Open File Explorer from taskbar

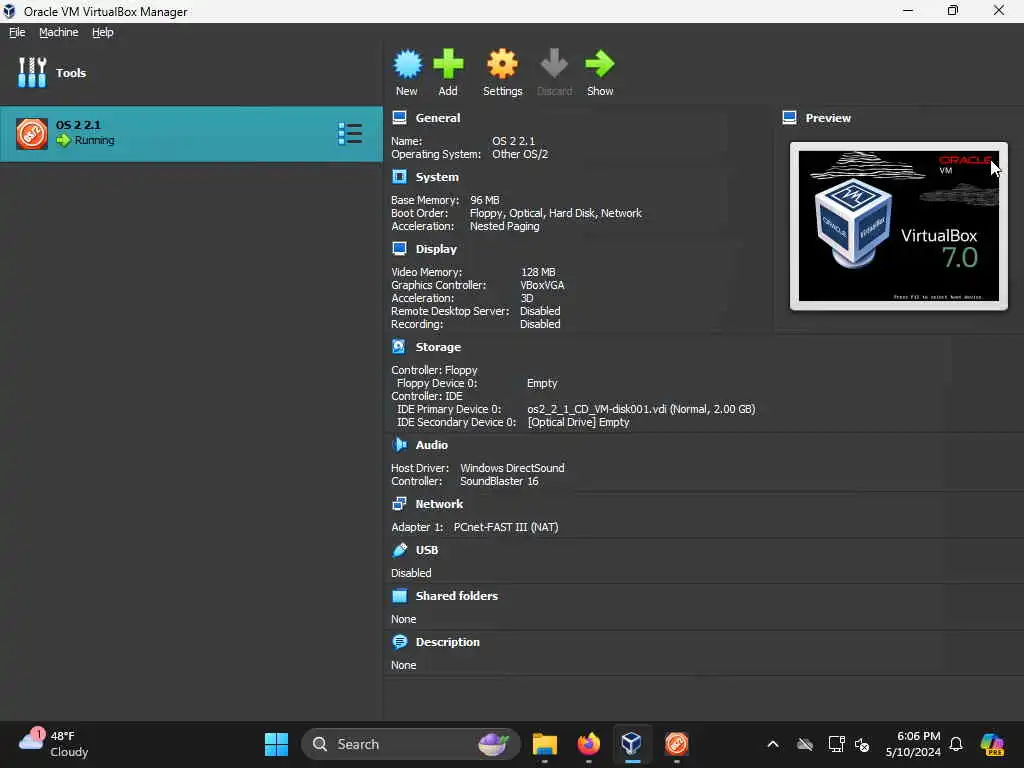tap(545, 744)
